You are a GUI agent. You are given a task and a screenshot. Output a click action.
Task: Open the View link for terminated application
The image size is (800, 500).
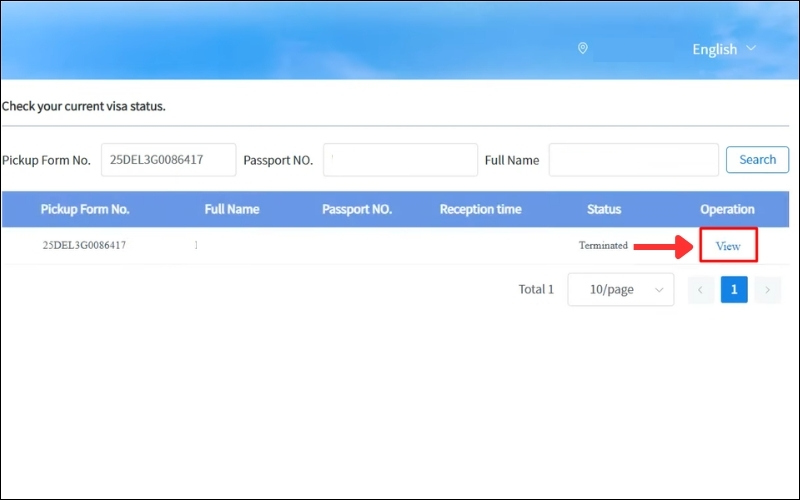point(728,246)
